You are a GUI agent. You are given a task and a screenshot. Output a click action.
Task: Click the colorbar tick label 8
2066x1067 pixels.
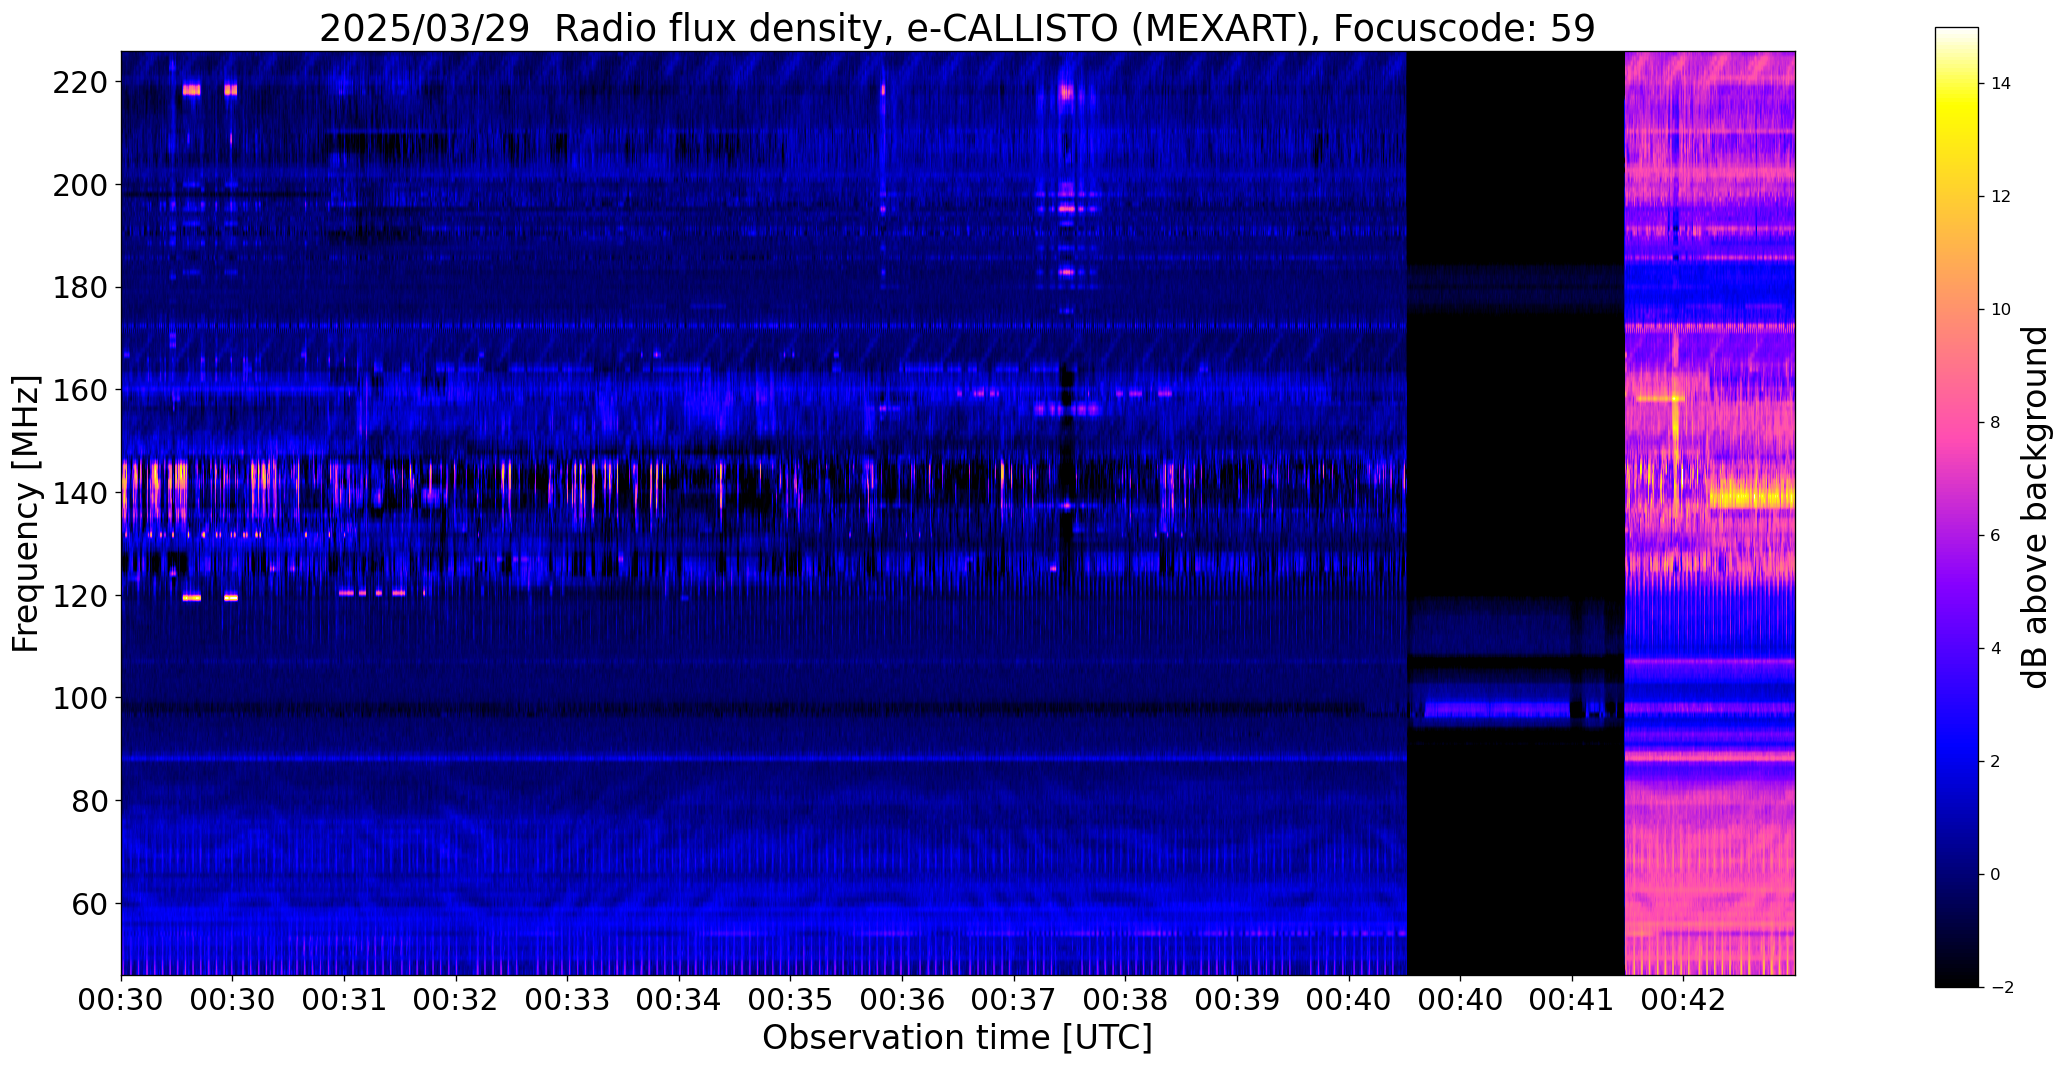1995,423
